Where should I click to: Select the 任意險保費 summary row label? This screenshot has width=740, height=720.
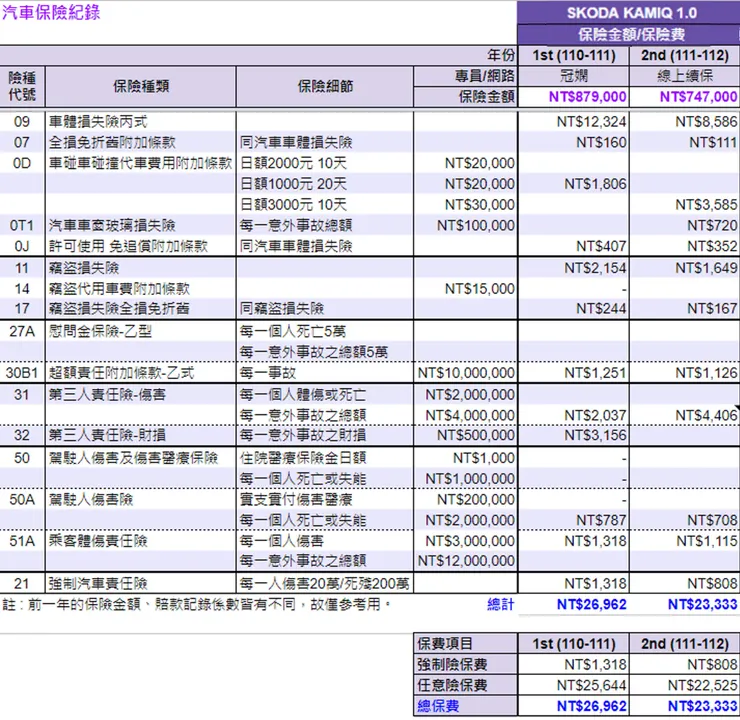[465, 685]
